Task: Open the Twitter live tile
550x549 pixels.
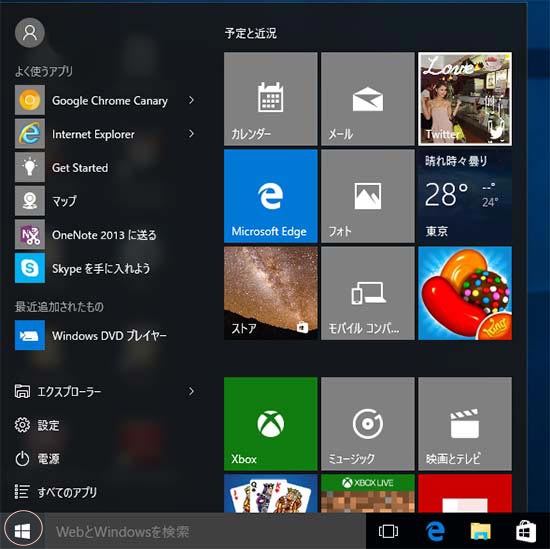Action: [465, 99]
